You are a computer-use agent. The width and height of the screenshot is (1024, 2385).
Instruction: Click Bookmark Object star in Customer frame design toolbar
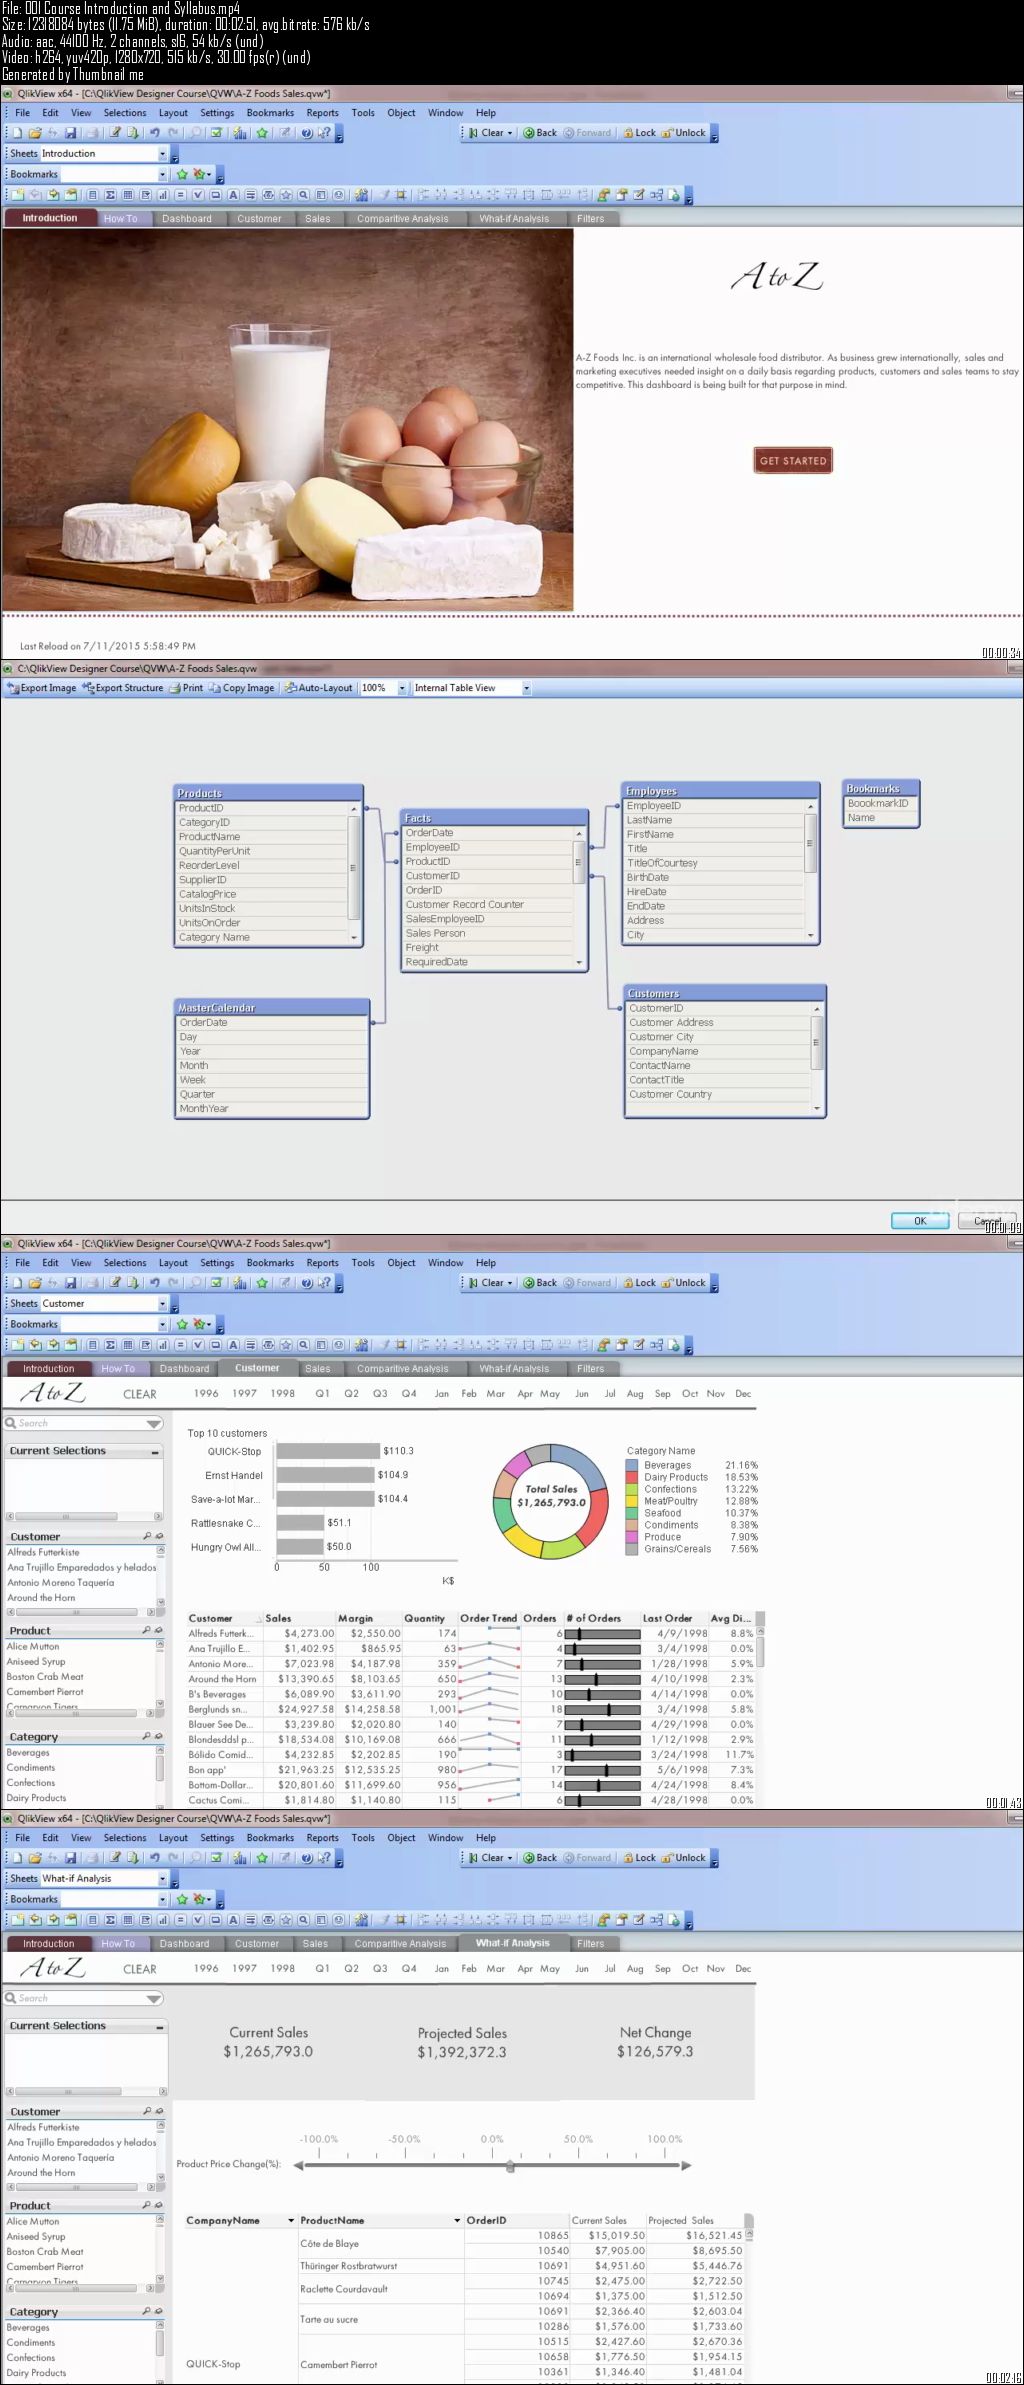286,1345
